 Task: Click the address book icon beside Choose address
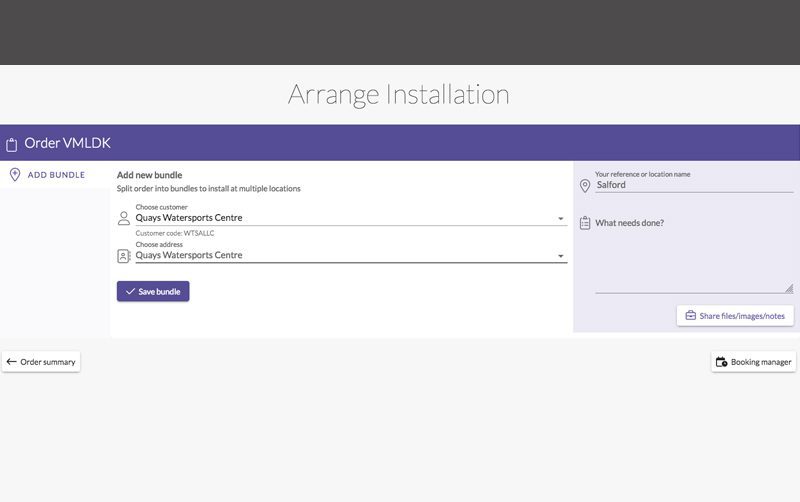pos(123,256)
